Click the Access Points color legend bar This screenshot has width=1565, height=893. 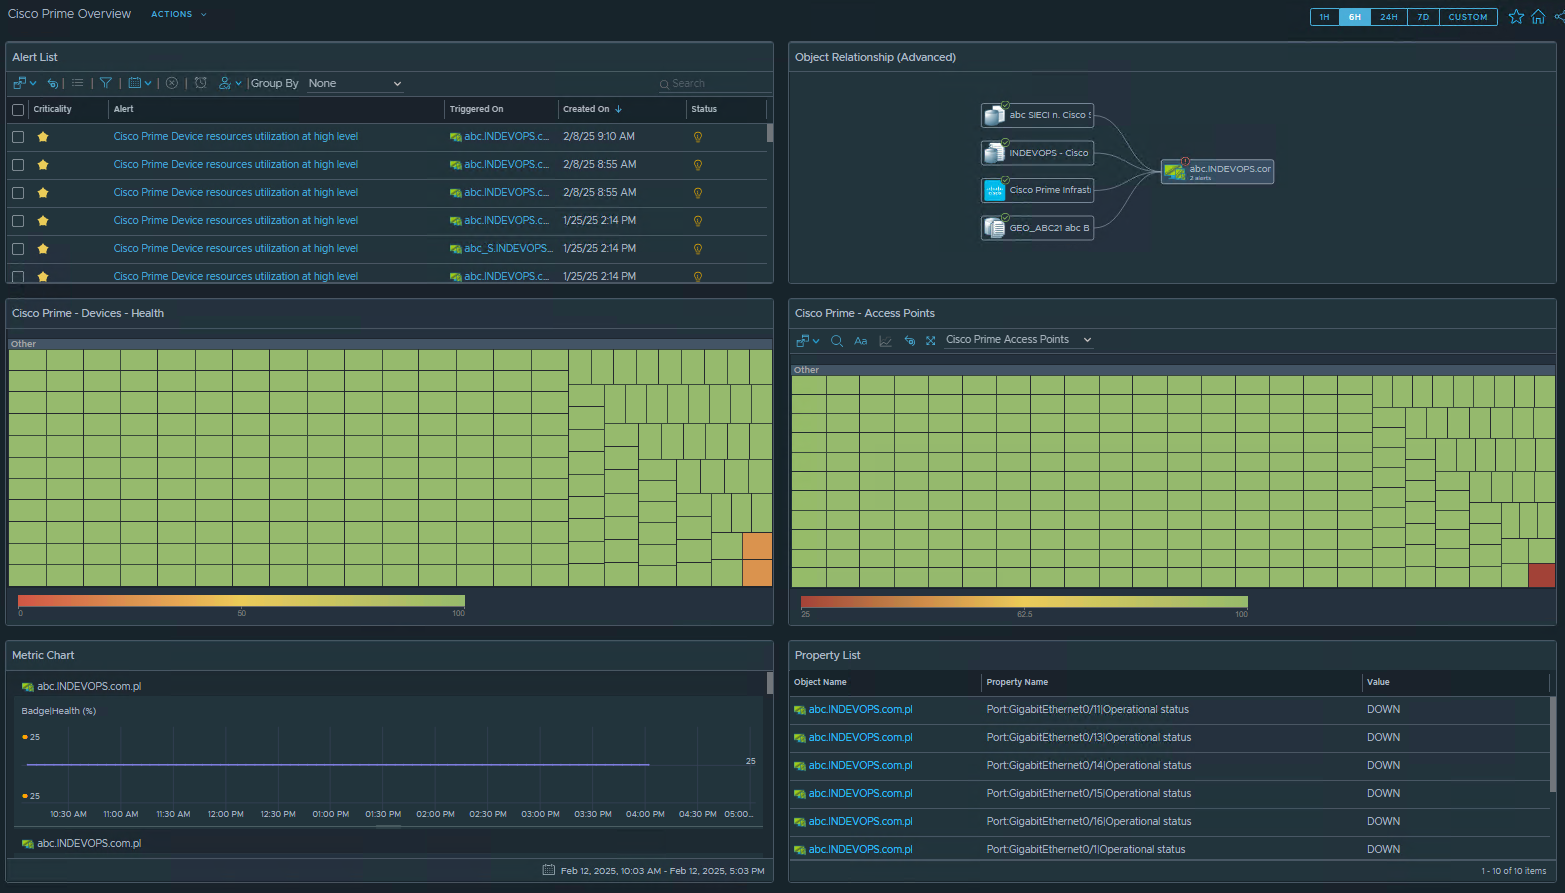pyautogui.click(x=1024, y=602)
